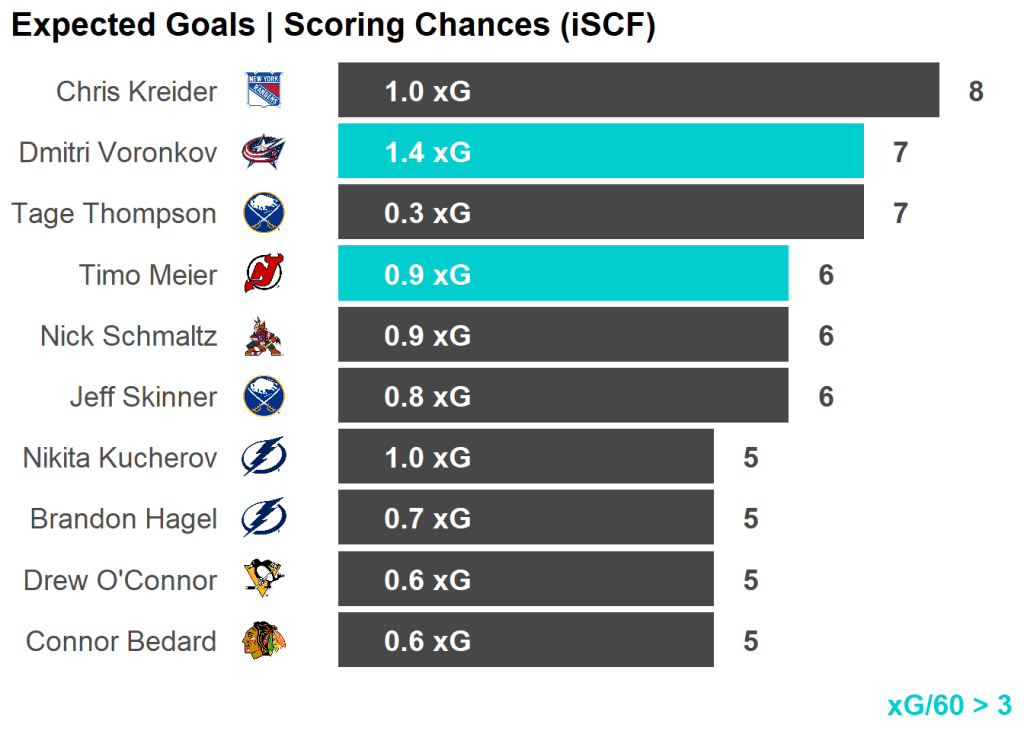Select the Chicago Blackhawks logo
1024x731 pixels.
pos(264,641)
